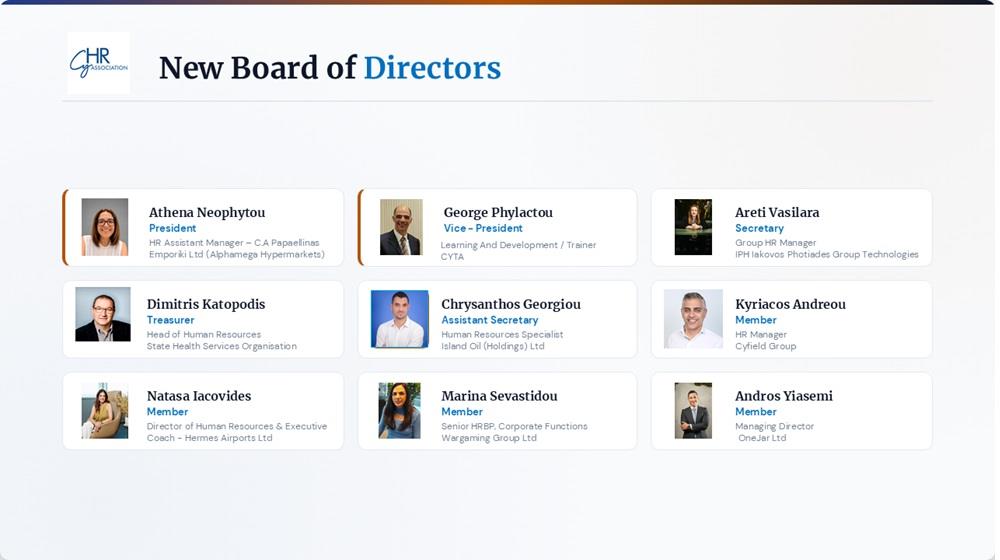This screenshot has height=560, width=1000.
Task: Click the Assistant Secretary title
Action: 489,320
